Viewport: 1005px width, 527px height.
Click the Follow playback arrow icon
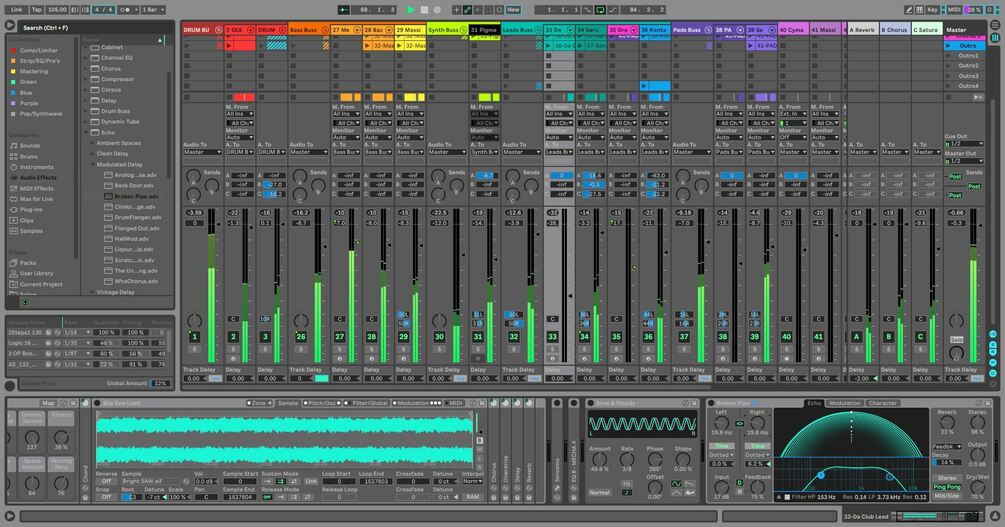tap(344, 10)
